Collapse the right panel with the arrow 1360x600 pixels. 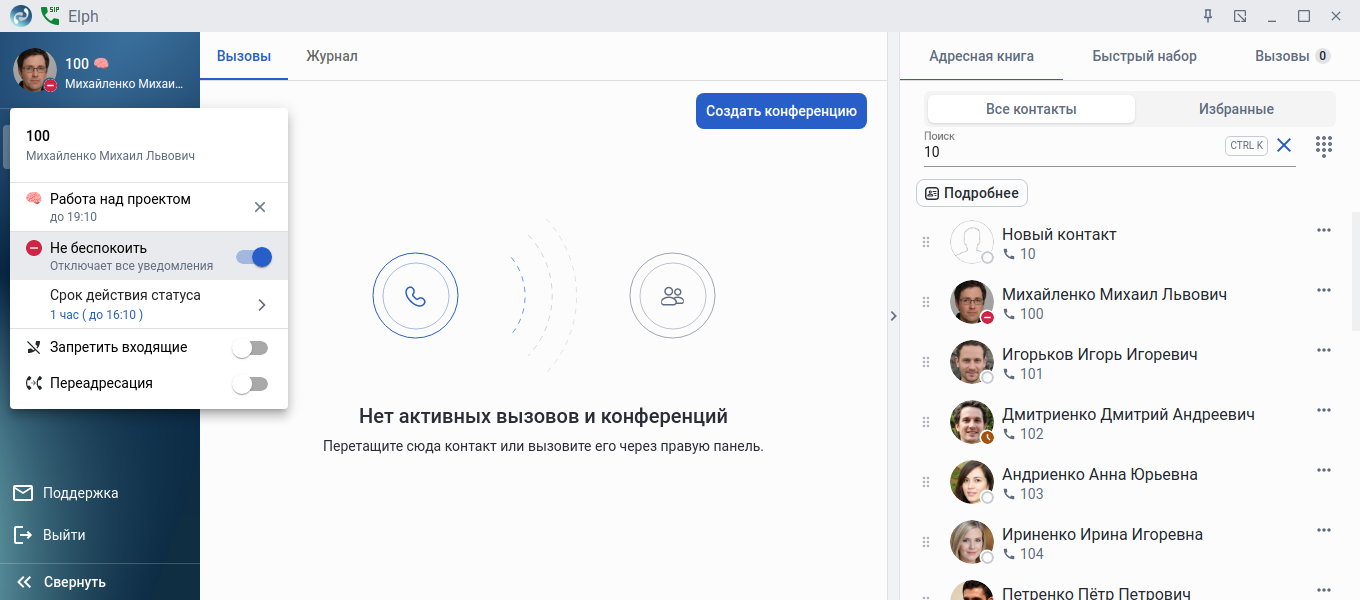pyautogui.click(x=893, y=316)
